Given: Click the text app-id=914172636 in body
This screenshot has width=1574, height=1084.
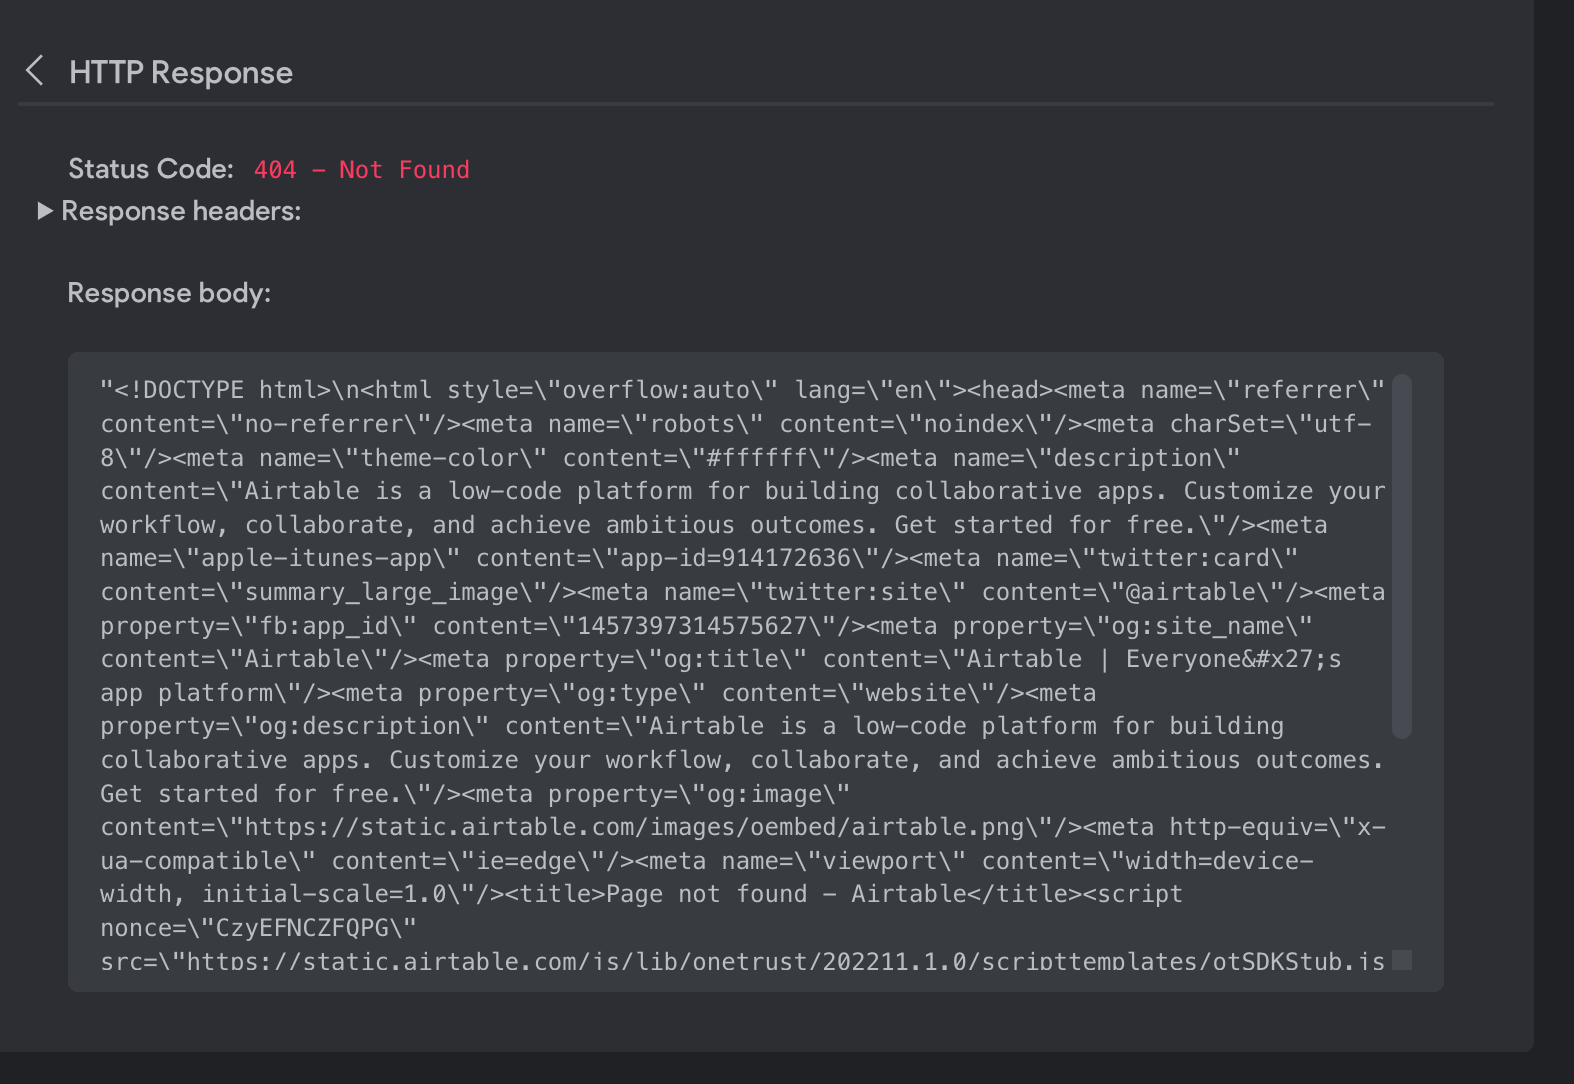Looking at the screenshot, I should click(735, 558).
